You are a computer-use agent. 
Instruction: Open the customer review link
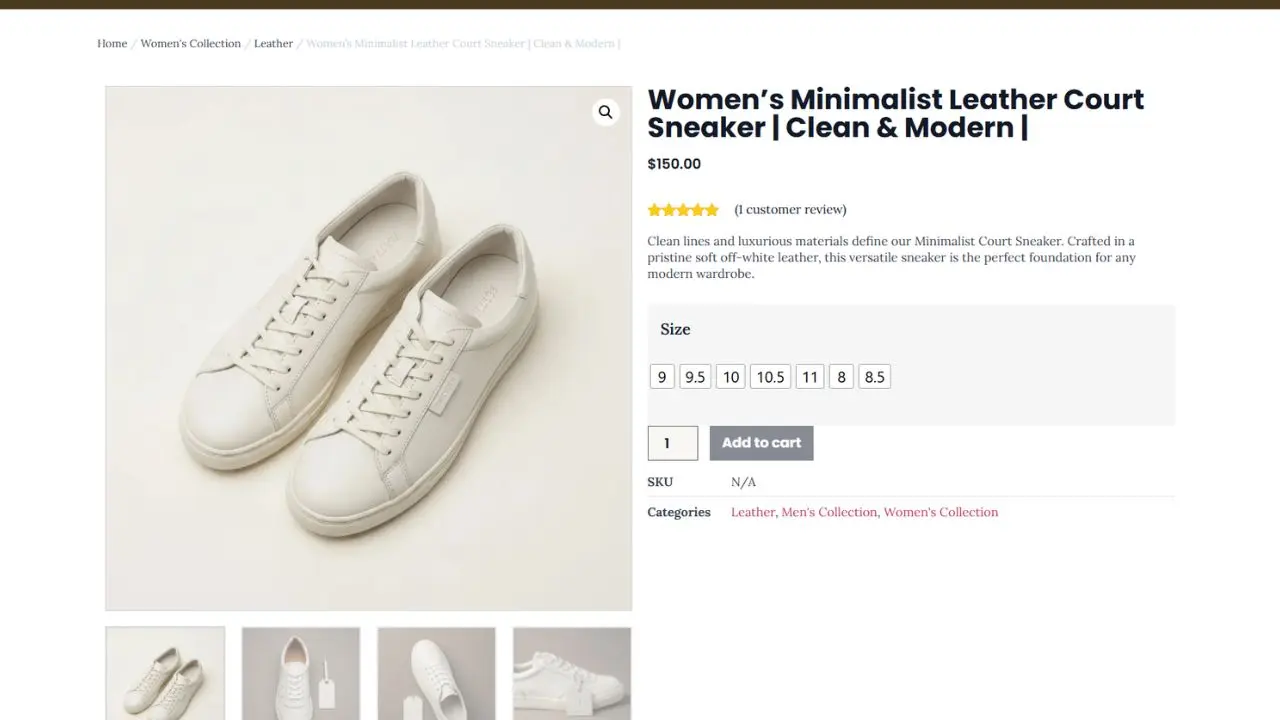click(x=790, y=210)
